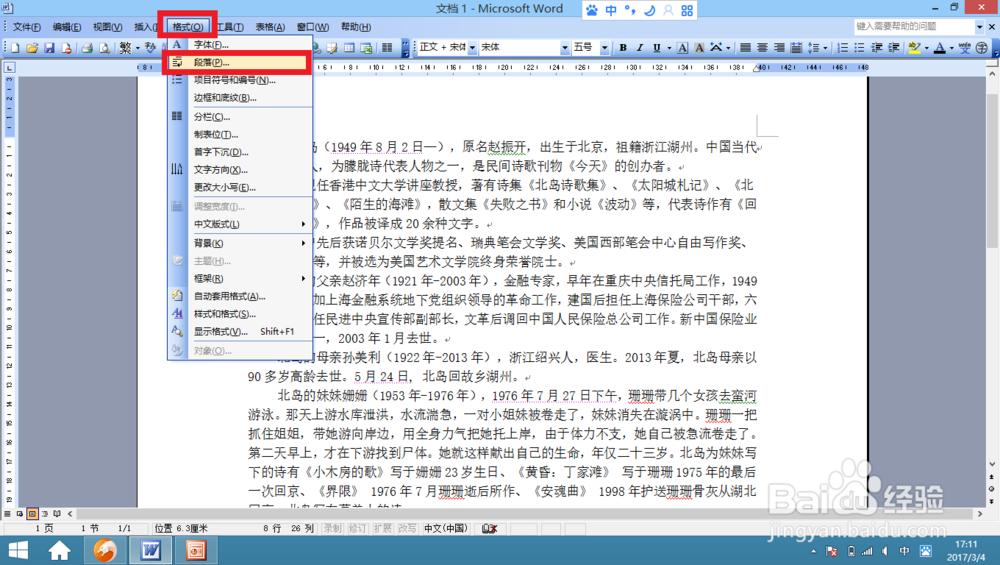This screenshot has height=565, width=1000.
Task: Open the font color dropdown arrow
Action: [x=951, y=48]
